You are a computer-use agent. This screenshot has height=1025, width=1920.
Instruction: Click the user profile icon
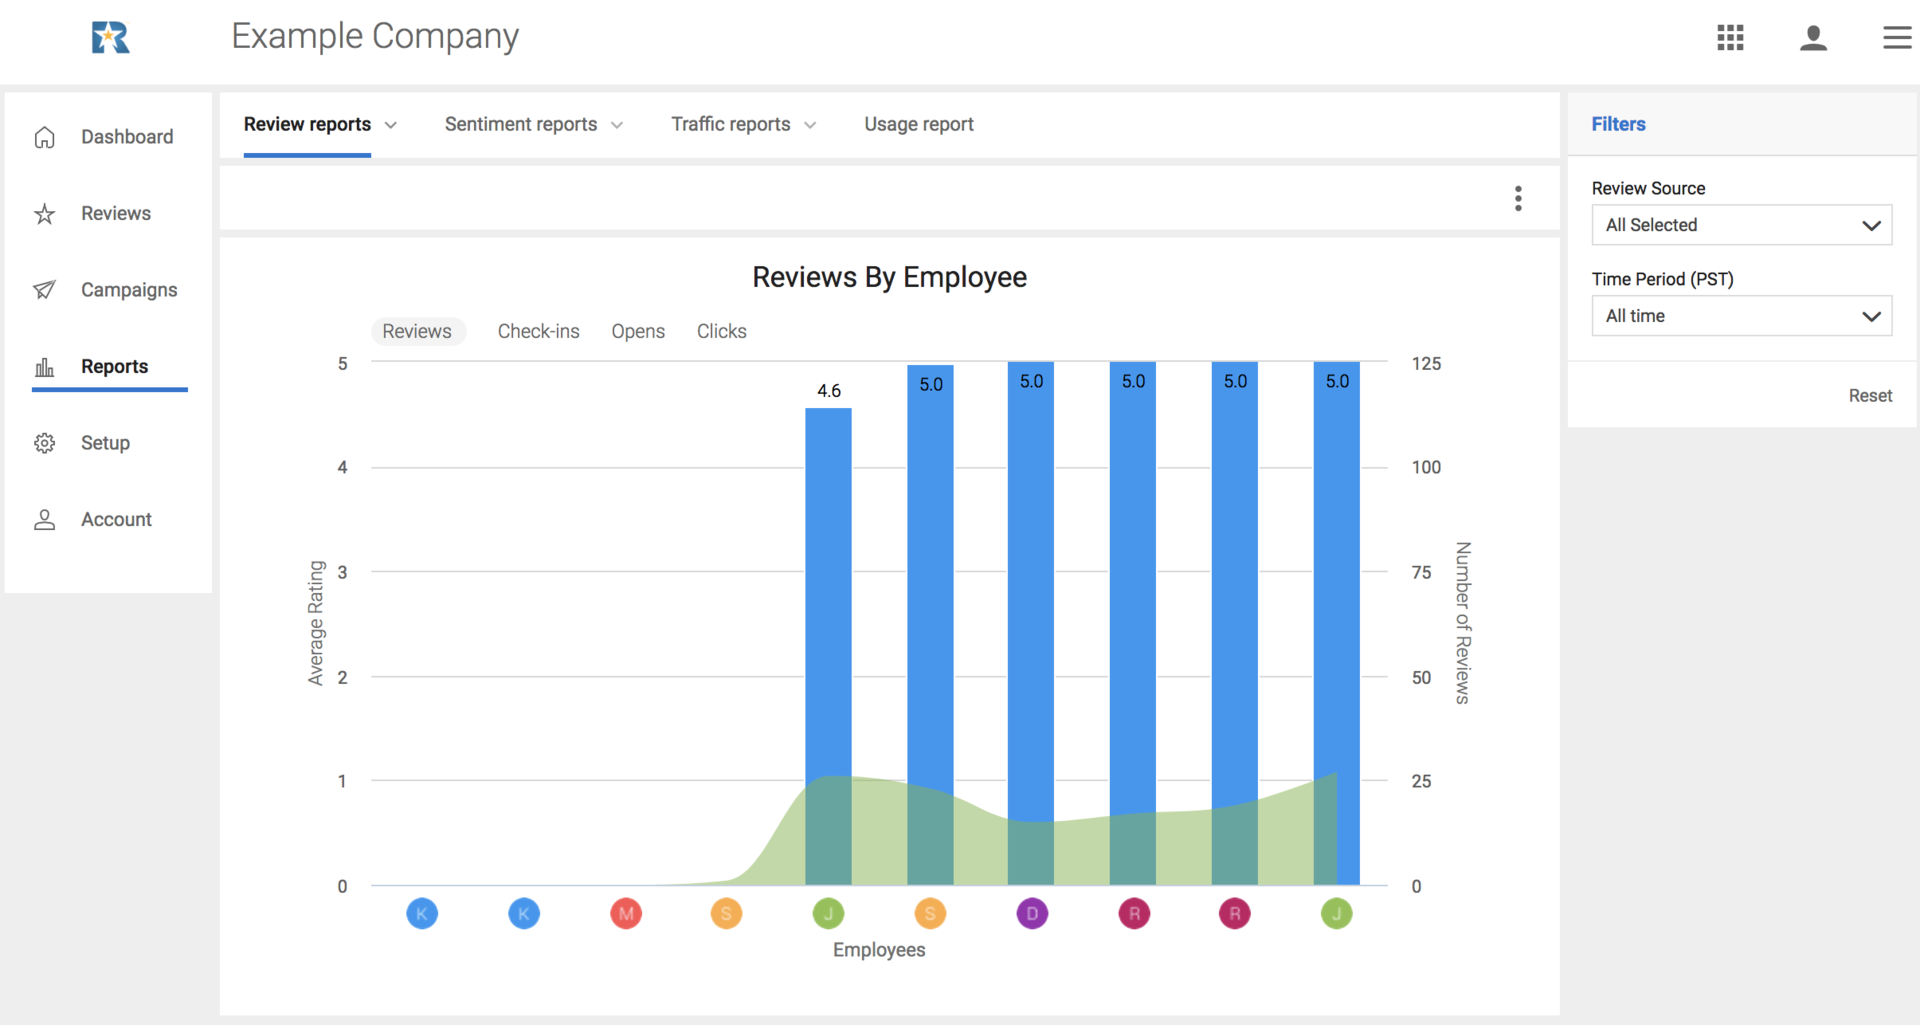pos(1813,37)
